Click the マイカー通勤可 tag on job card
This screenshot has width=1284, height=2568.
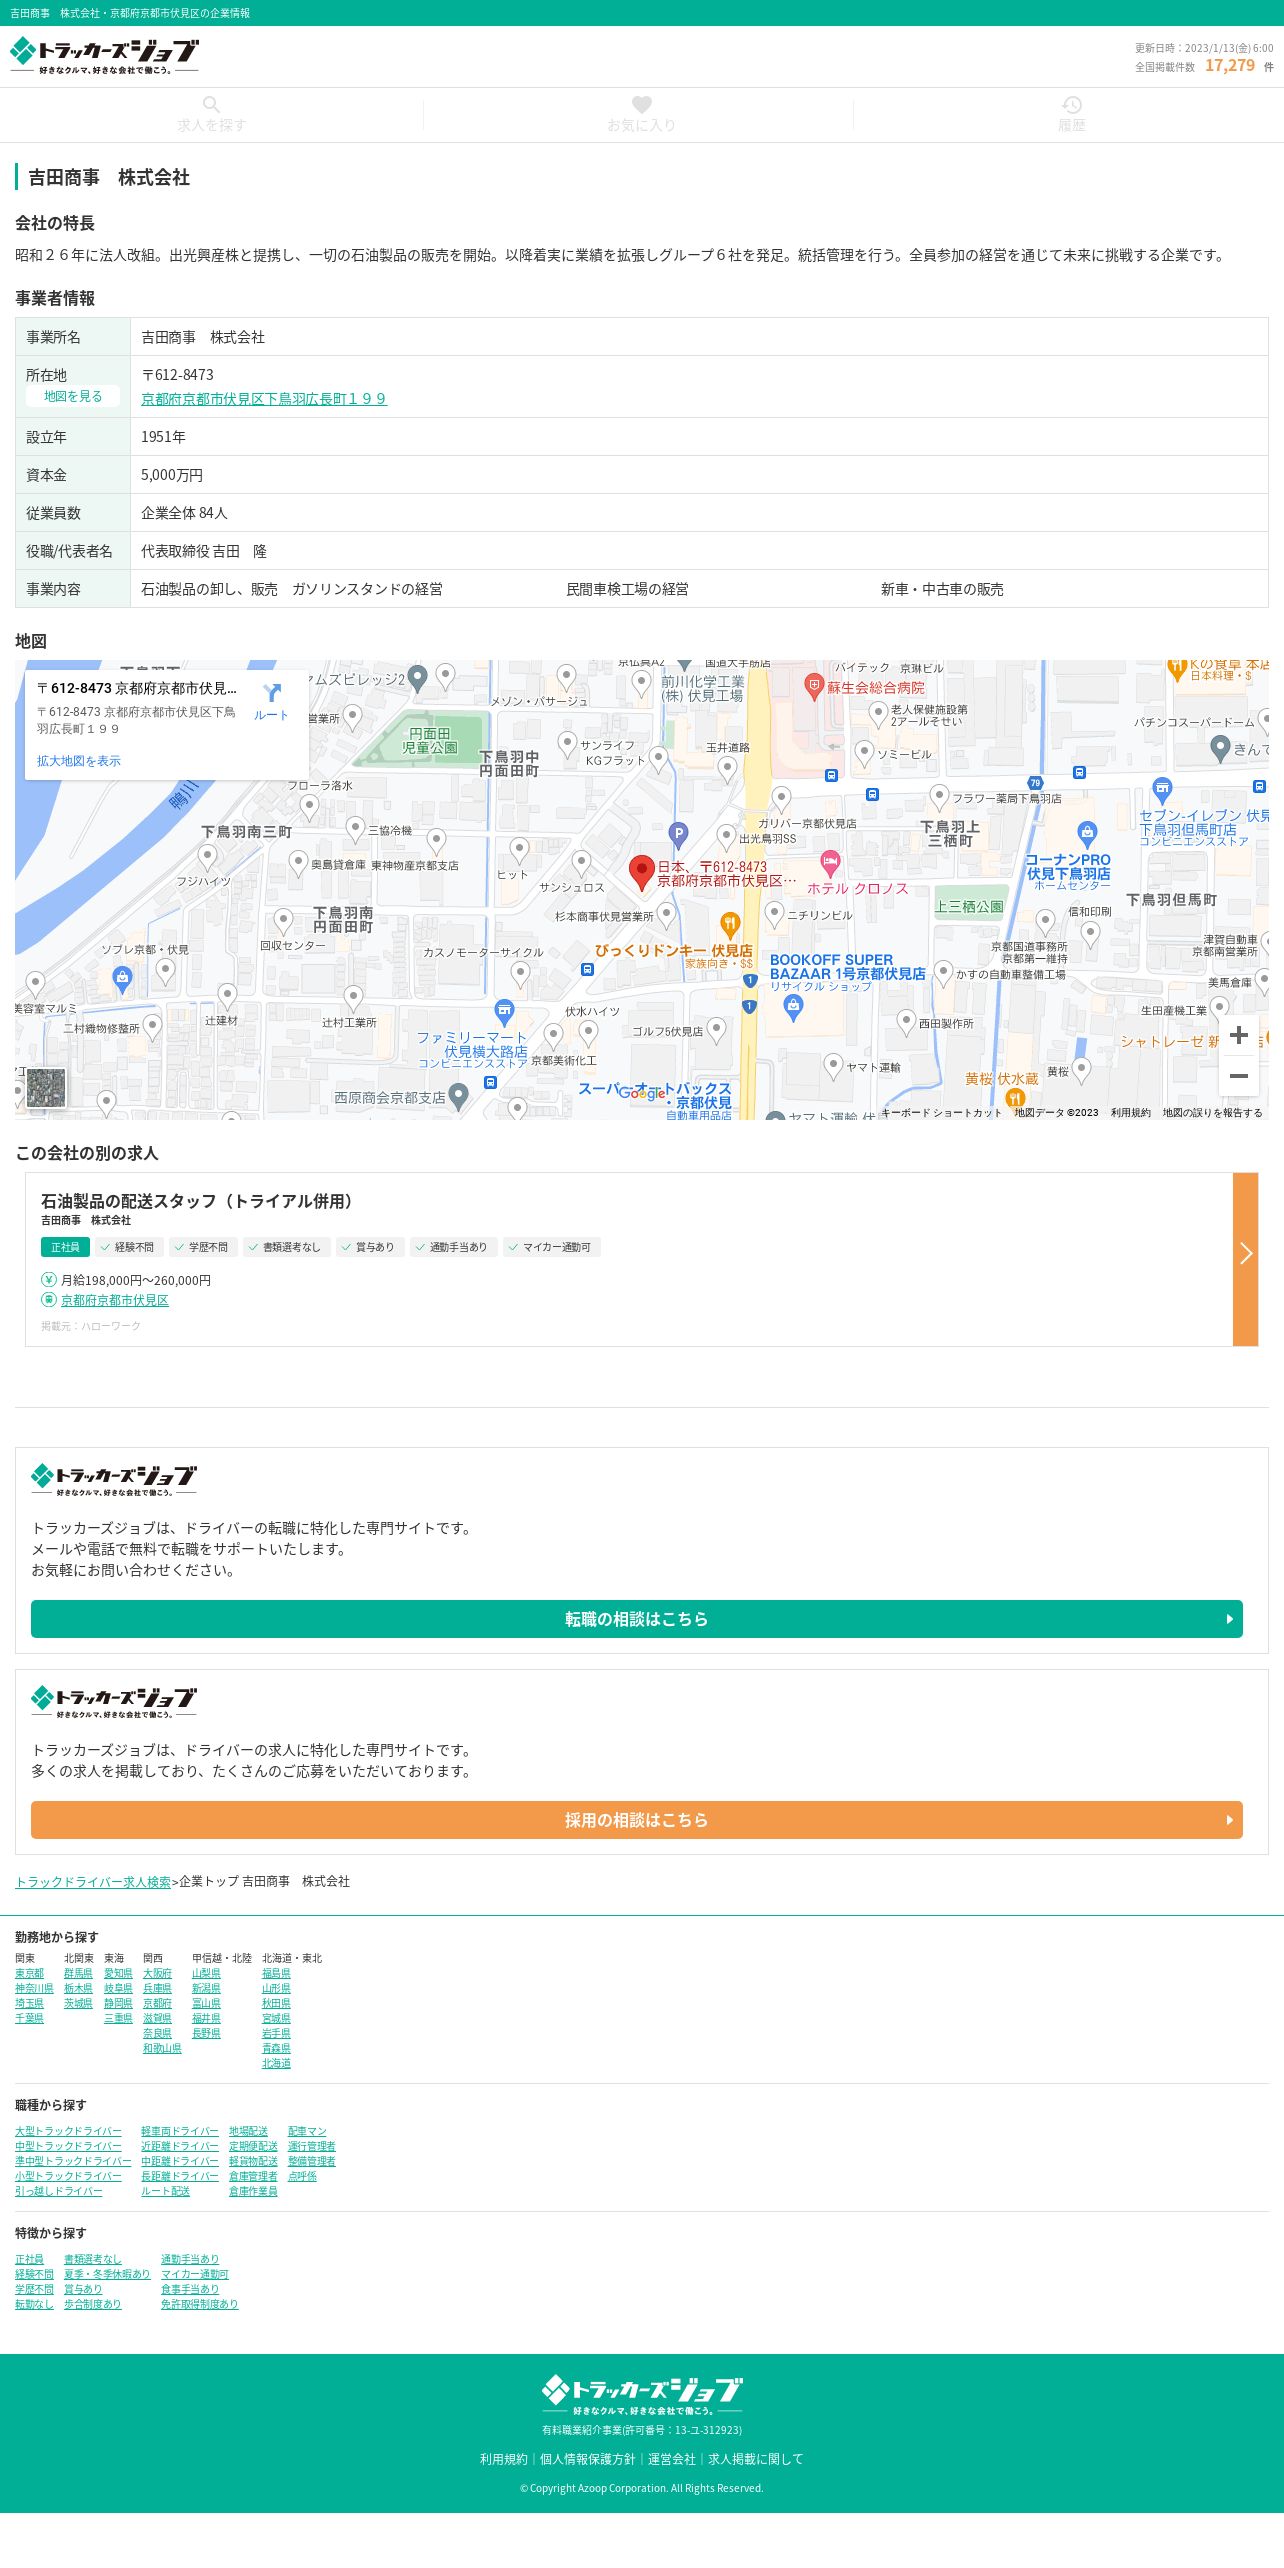552,1247
